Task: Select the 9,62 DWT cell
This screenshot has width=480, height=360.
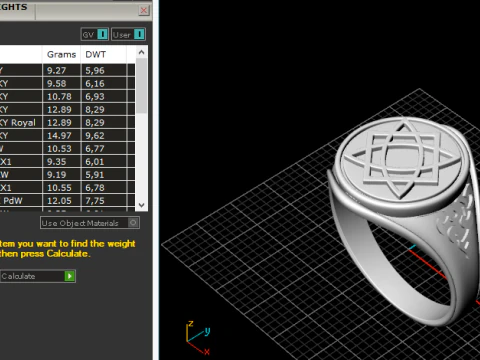Action: click(104, 135)
